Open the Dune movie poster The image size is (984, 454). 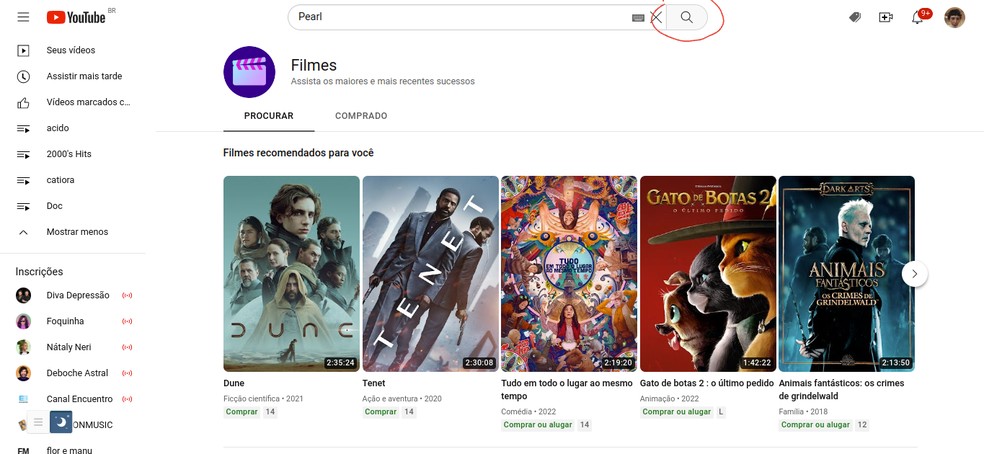291,274
